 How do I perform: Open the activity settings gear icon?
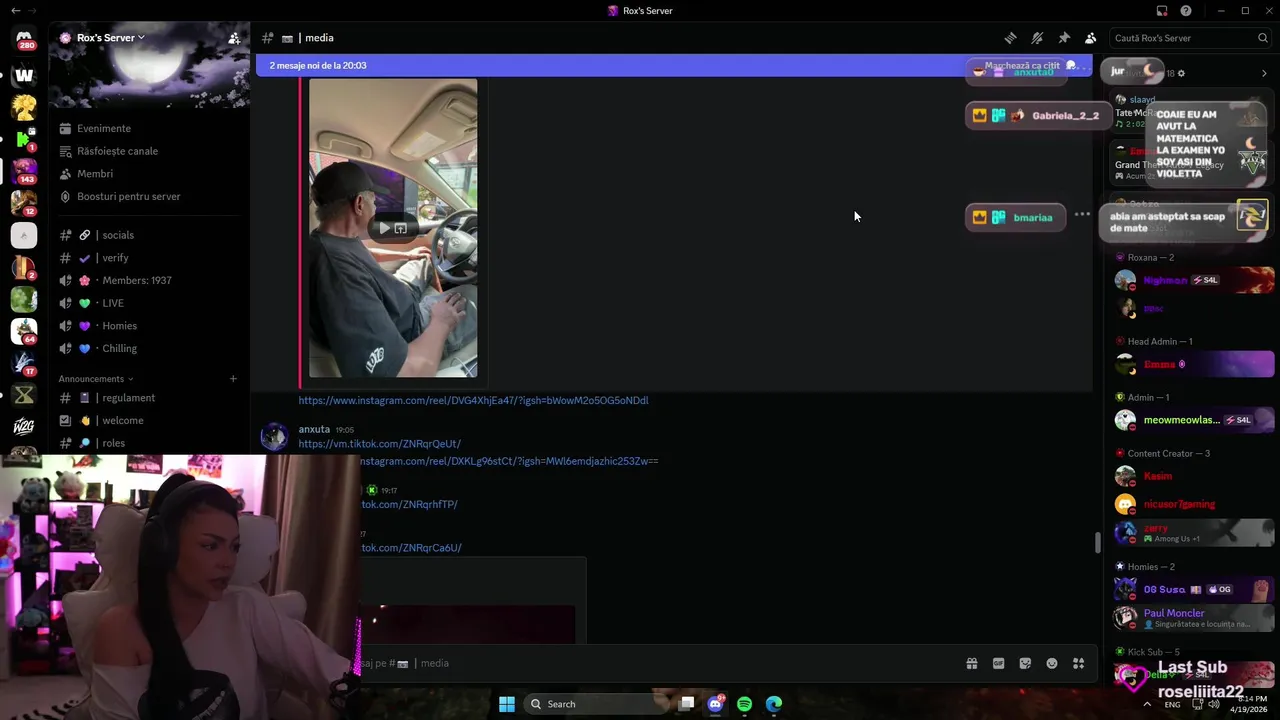pos(1183,73)
